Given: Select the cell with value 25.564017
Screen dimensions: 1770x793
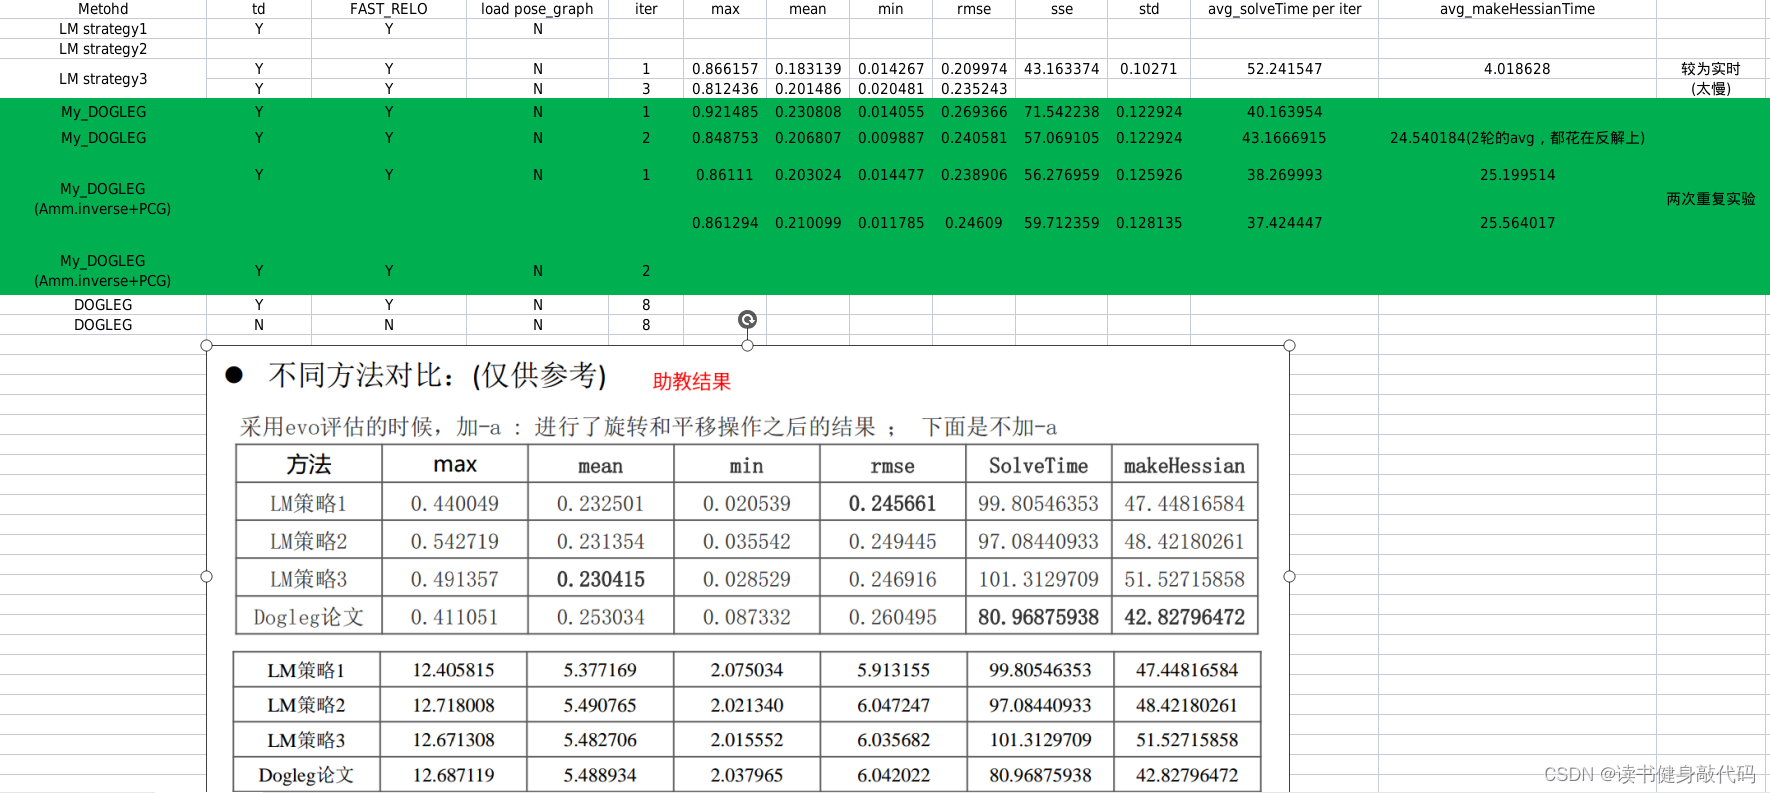Looking at the screenshot, I should (x=1517, y=223).
